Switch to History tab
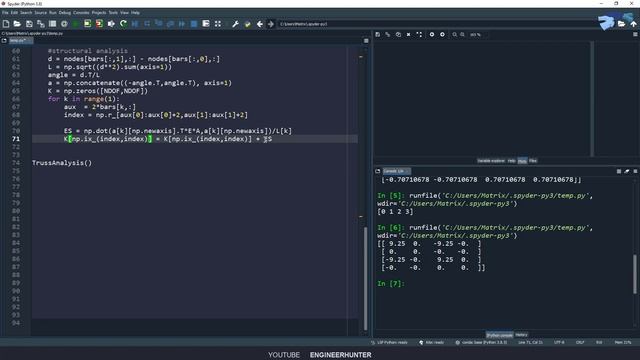The height and width of the screenshot is (360, 640). [521, 335]
